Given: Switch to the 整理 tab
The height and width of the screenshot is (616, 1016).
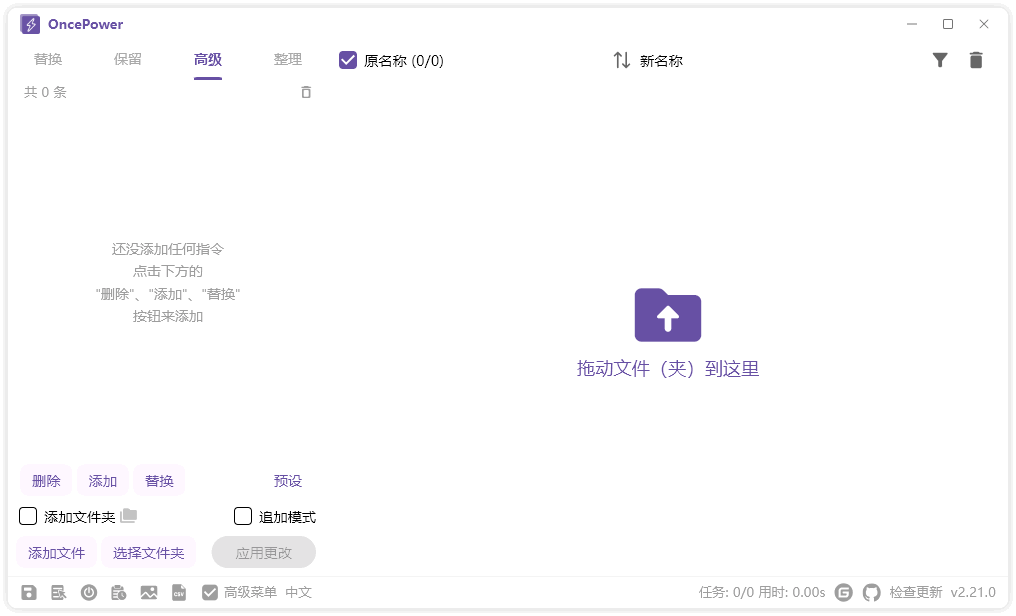Looking at the screenshot, I should 288,60.
